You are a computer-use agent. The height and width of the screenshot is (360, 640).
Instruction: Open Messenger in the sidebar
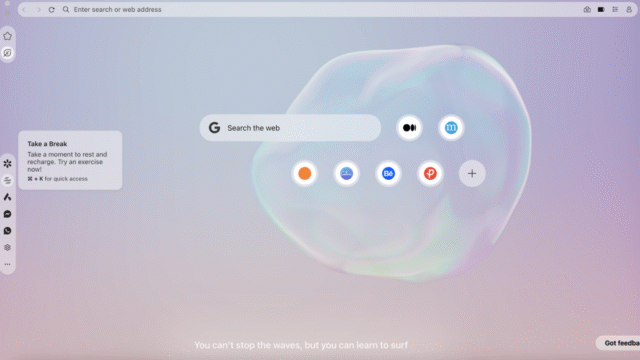click(7, 214)
